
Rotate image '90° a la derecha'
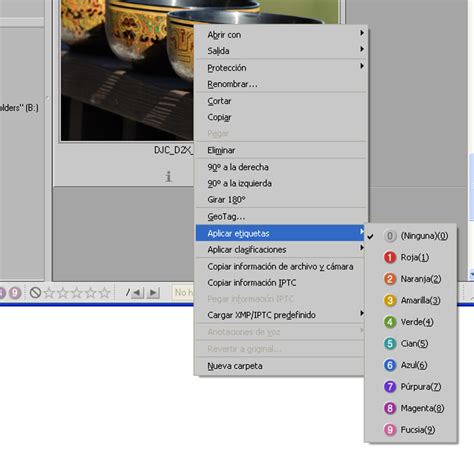click(281, 167)
